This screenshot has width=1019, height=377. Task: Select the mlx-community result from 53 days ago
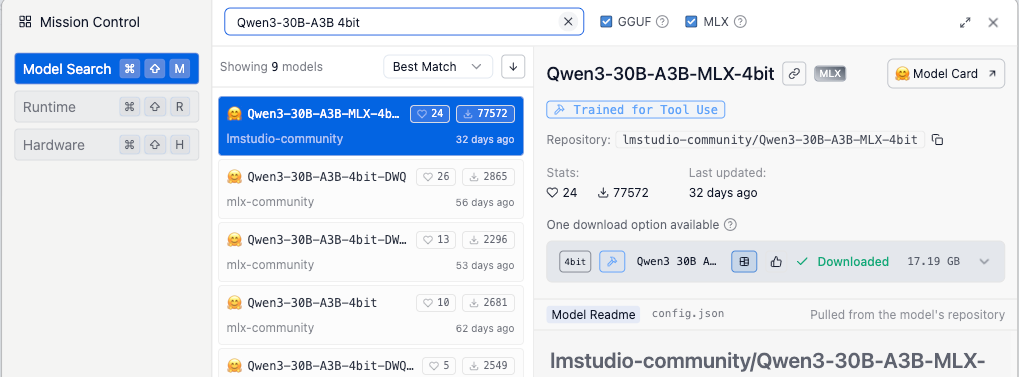point(371,252)
